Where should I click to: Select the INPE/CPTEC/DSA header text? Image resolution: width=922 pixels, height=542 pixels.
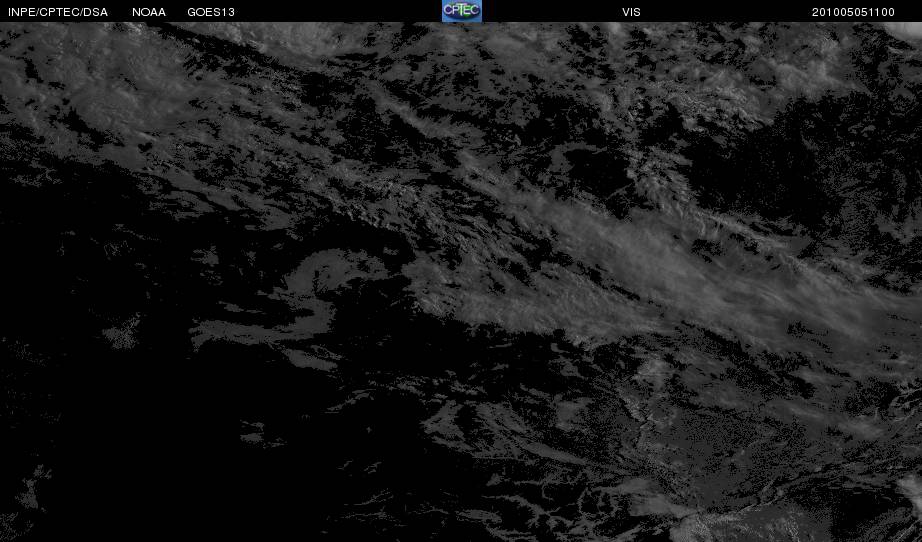[58, 12]
